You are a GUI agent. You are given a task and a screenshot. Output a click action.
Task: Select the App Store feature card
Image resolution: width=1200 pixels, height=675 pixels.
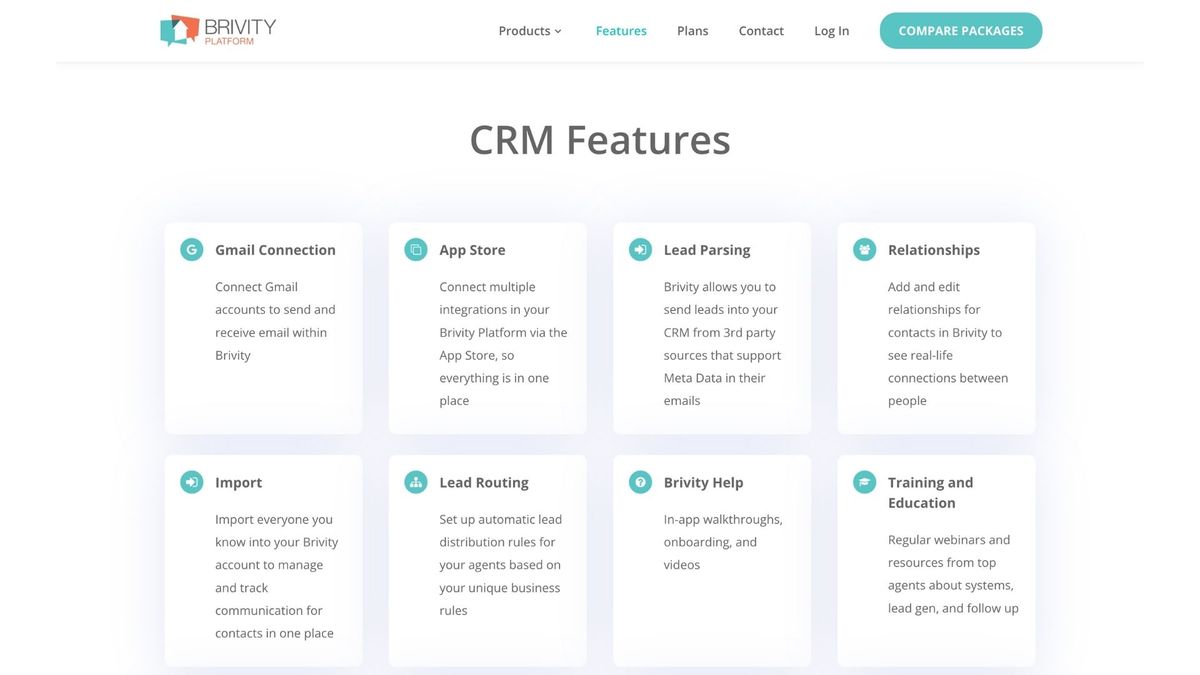point(487,328)
